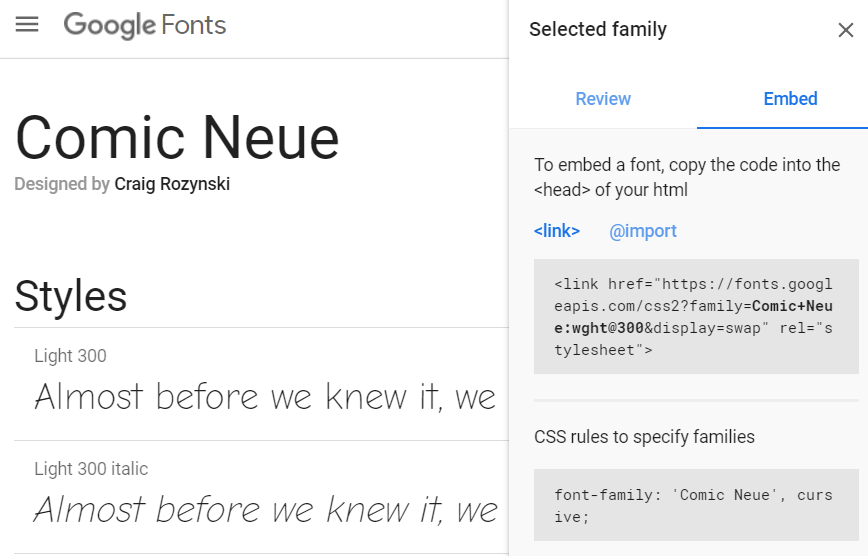Click the Selected family panel title
Screen dimensions: 868x556
click(x=598, y=29)
